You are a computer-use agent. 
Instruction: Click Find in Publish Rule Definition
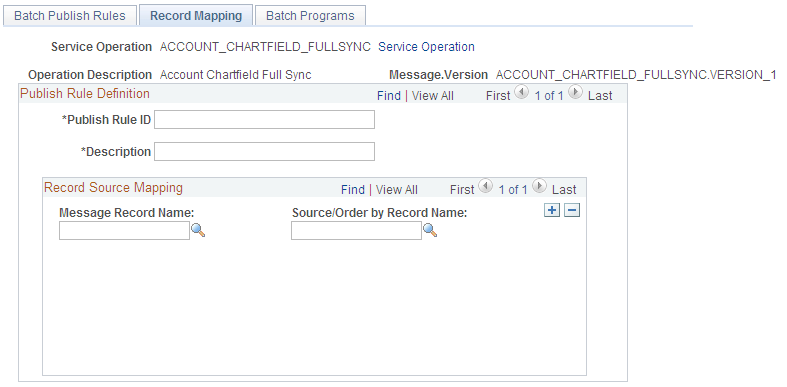coord(389,96)
